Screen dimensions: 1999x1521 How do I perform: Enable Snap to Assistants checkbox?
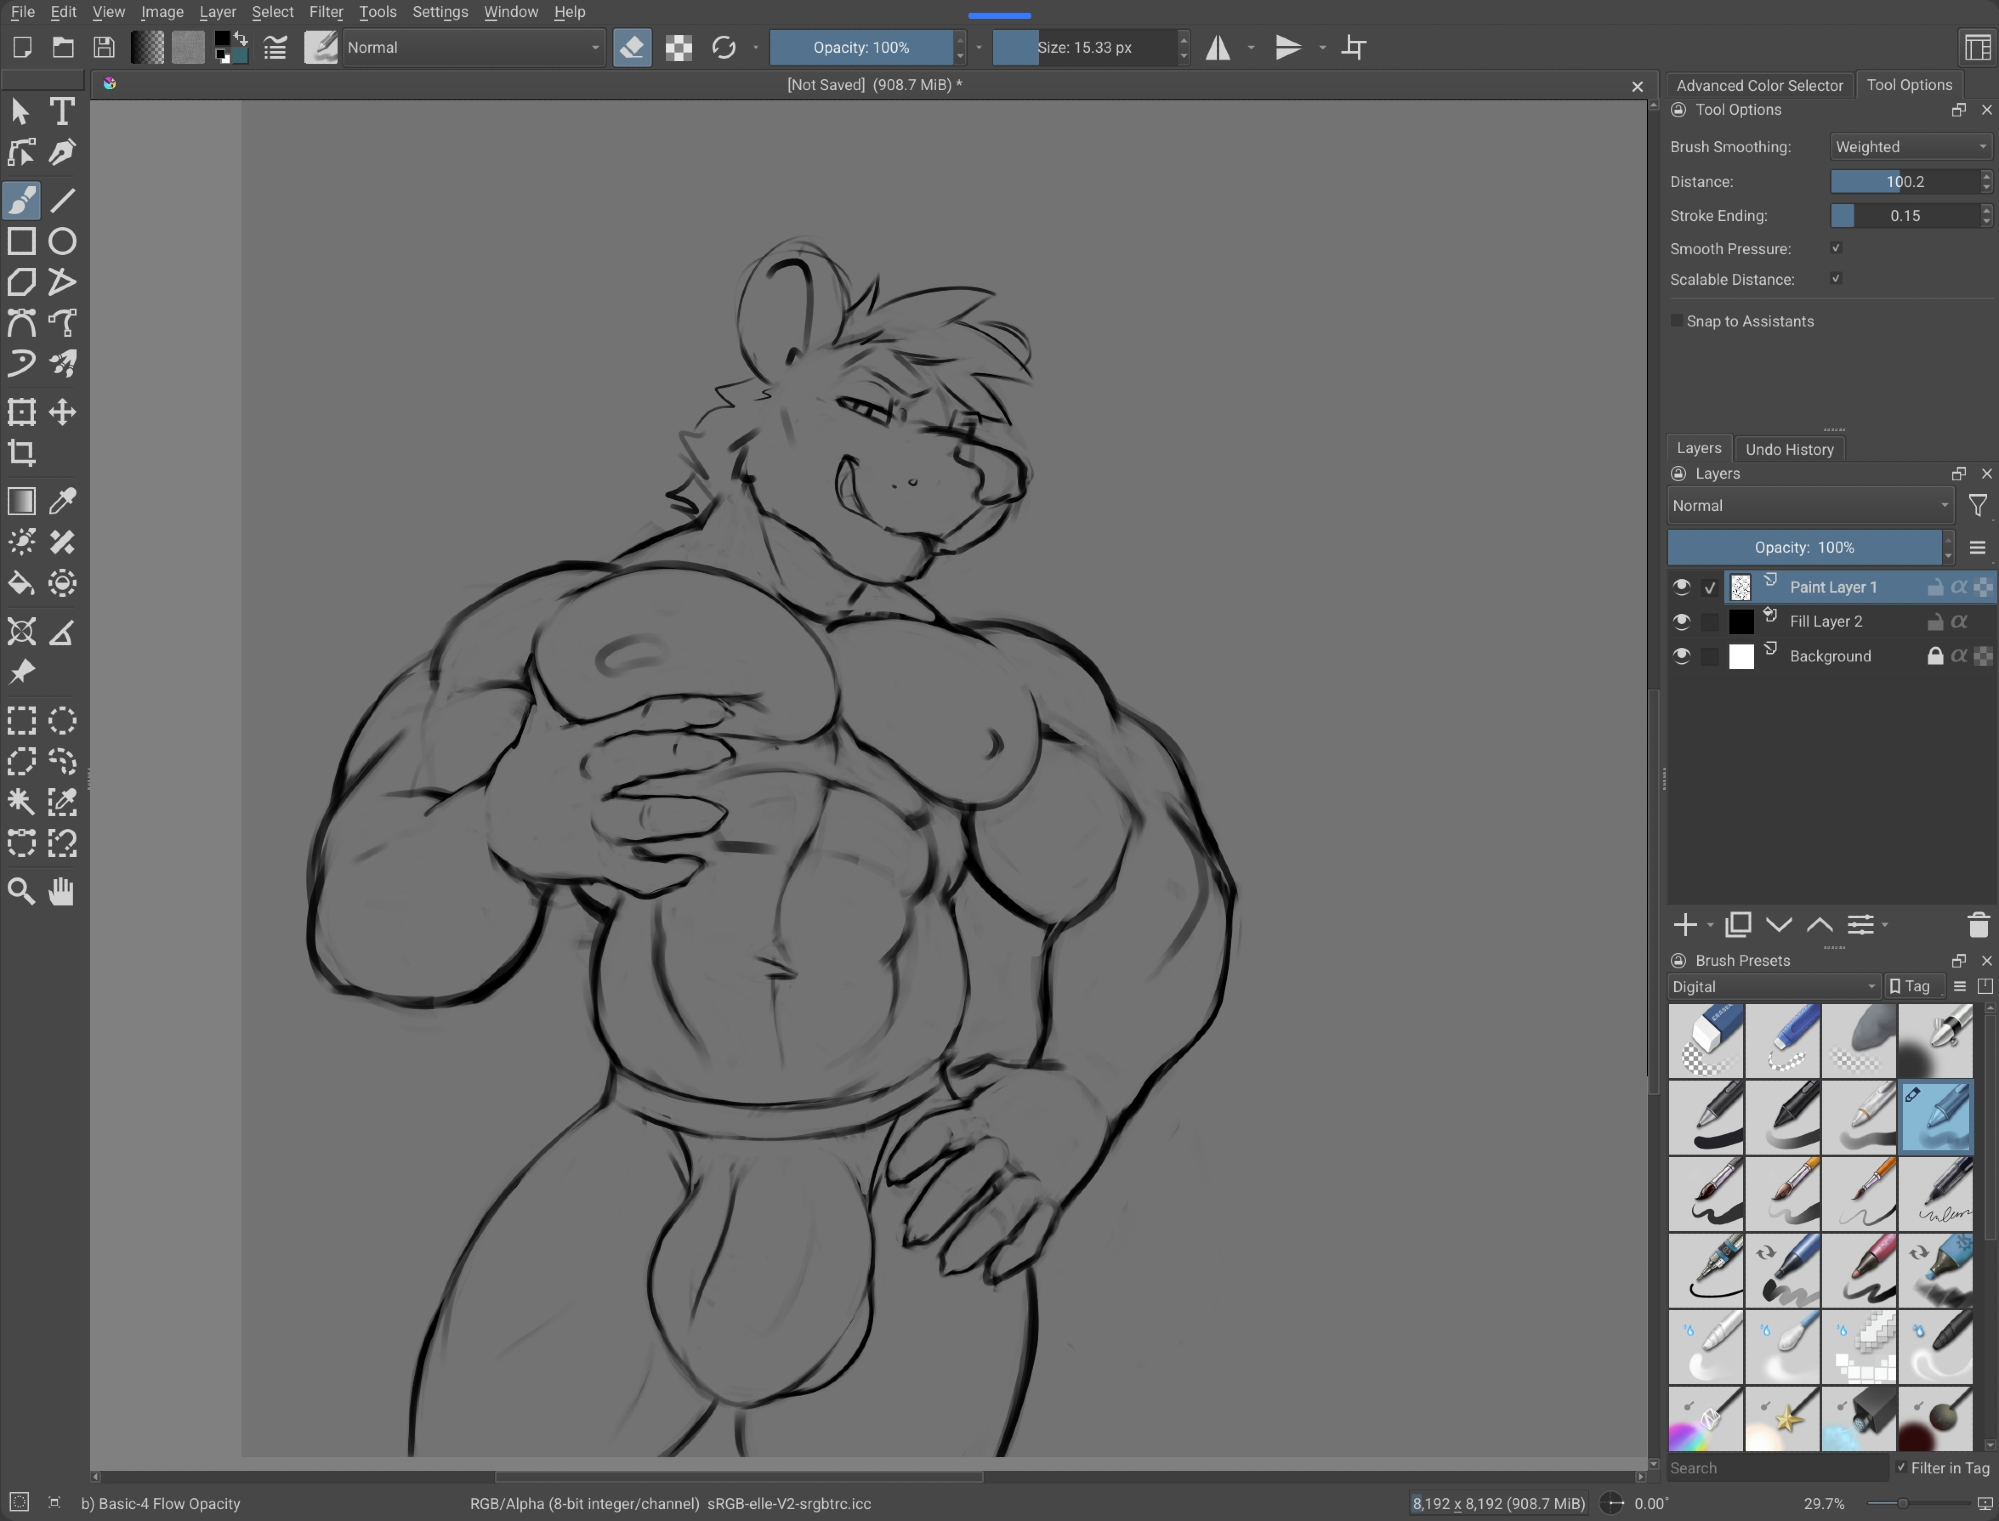coord(1677,321)
